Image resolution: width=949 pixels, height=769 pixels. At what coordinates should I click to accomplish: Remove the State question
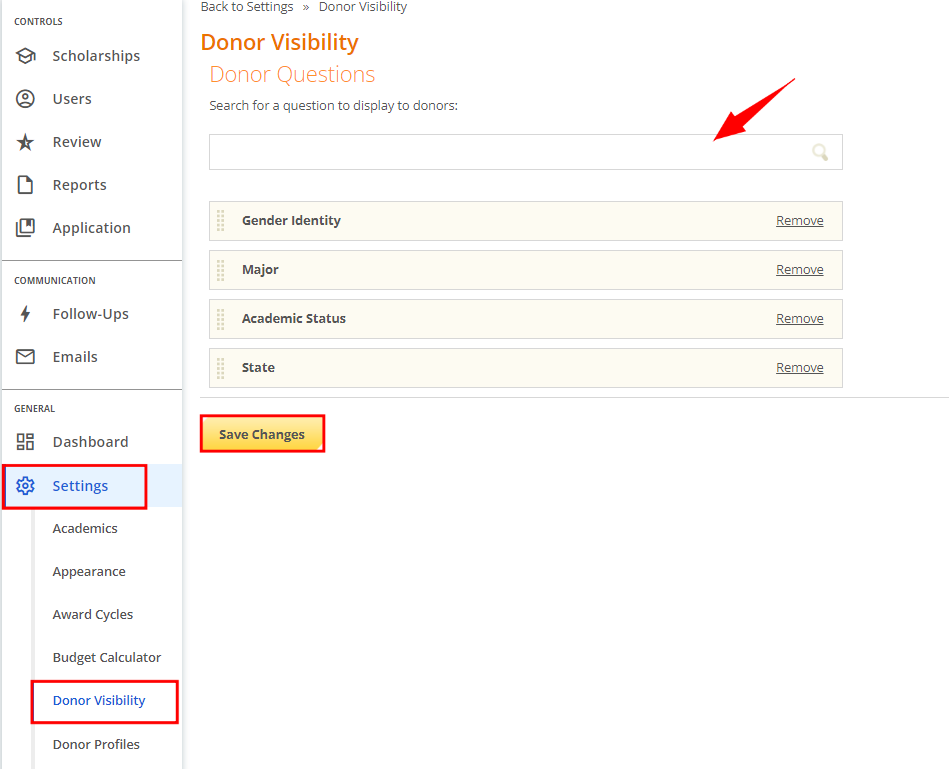click(x=799, y=367)
